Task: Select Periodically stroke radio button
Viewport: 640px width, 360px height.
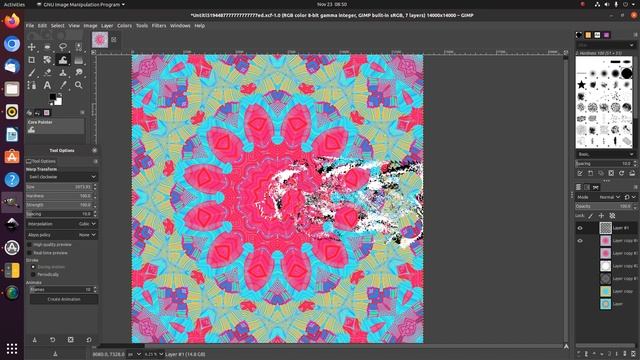Action: pos(33,275)
